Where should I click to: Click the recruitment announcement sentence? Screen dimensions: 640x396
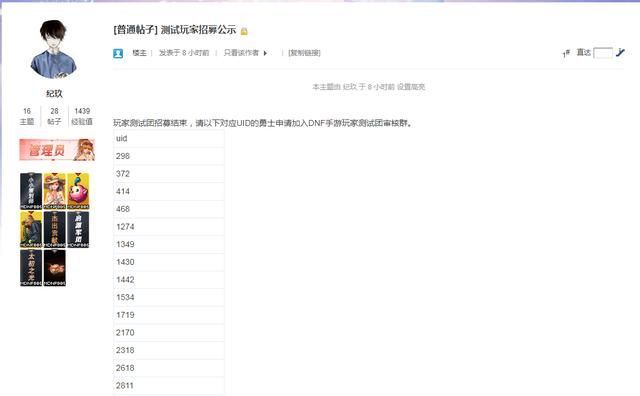tap(264, 123)
